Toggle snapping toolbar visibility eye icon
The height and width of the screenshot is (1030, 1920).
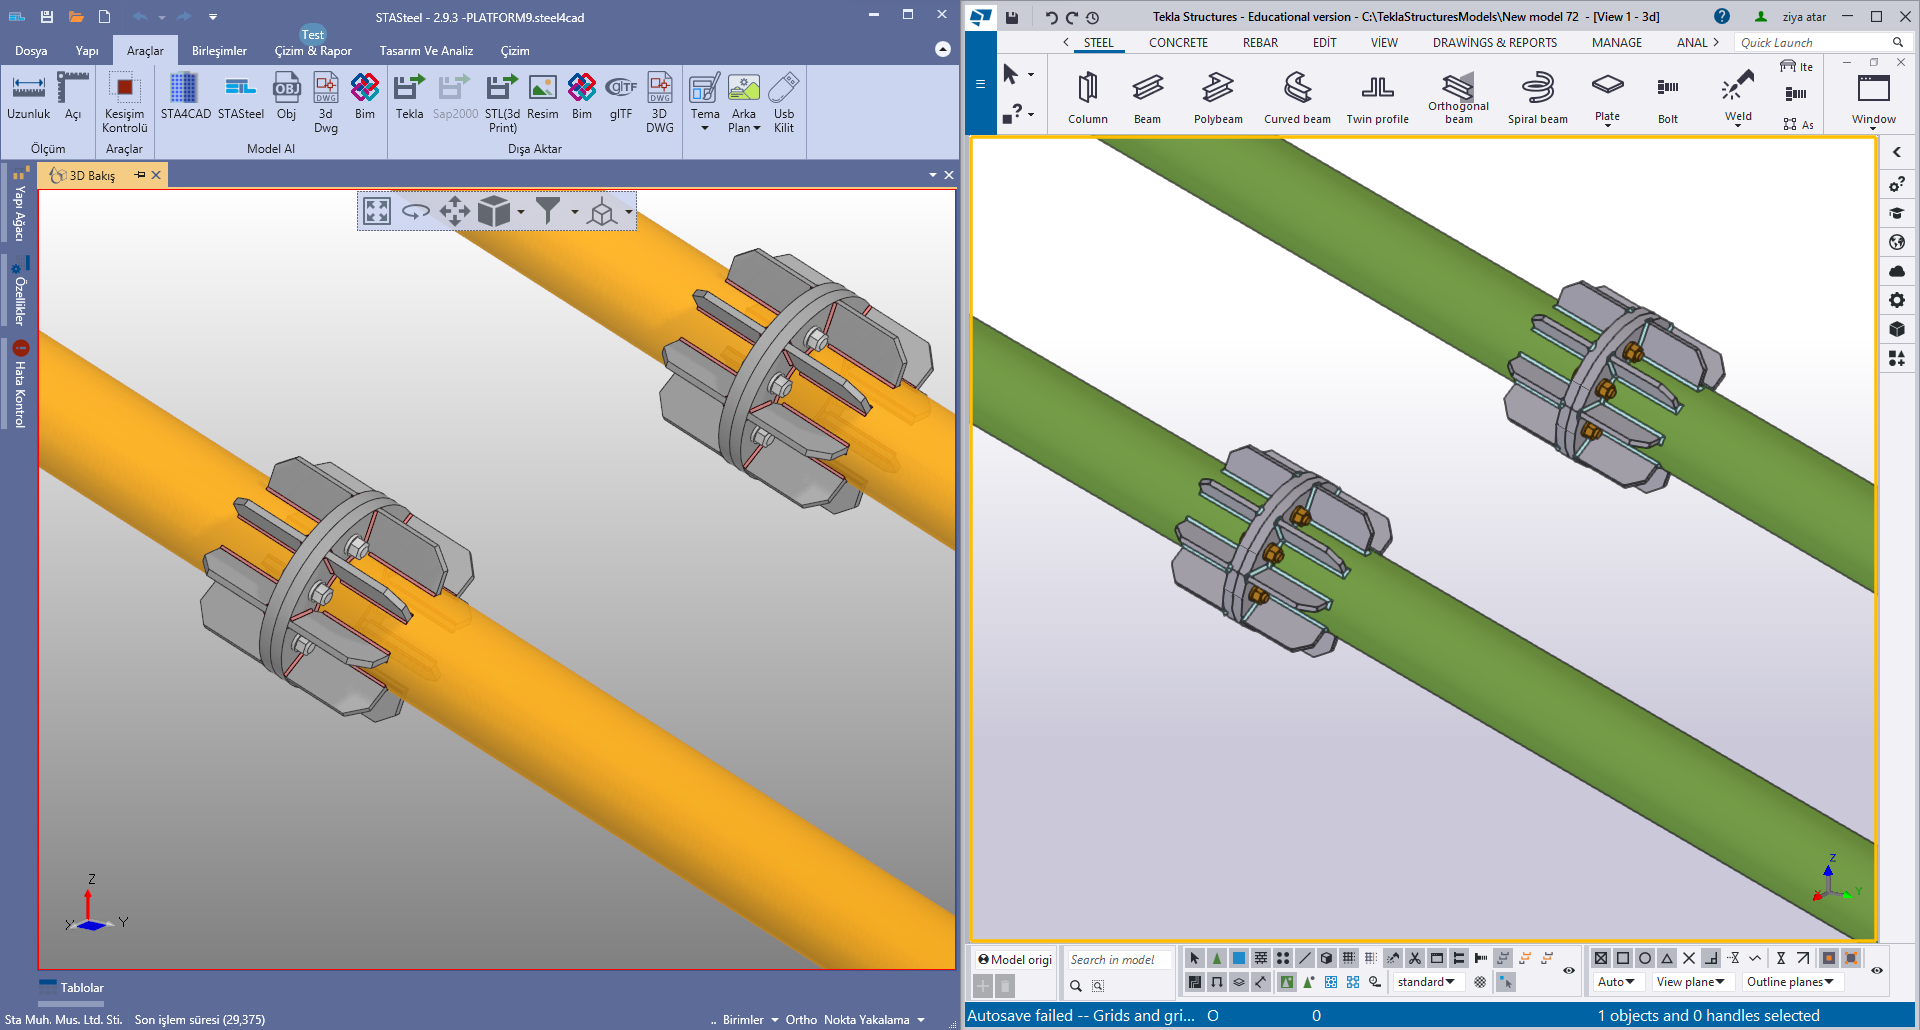coord(1876,970)
